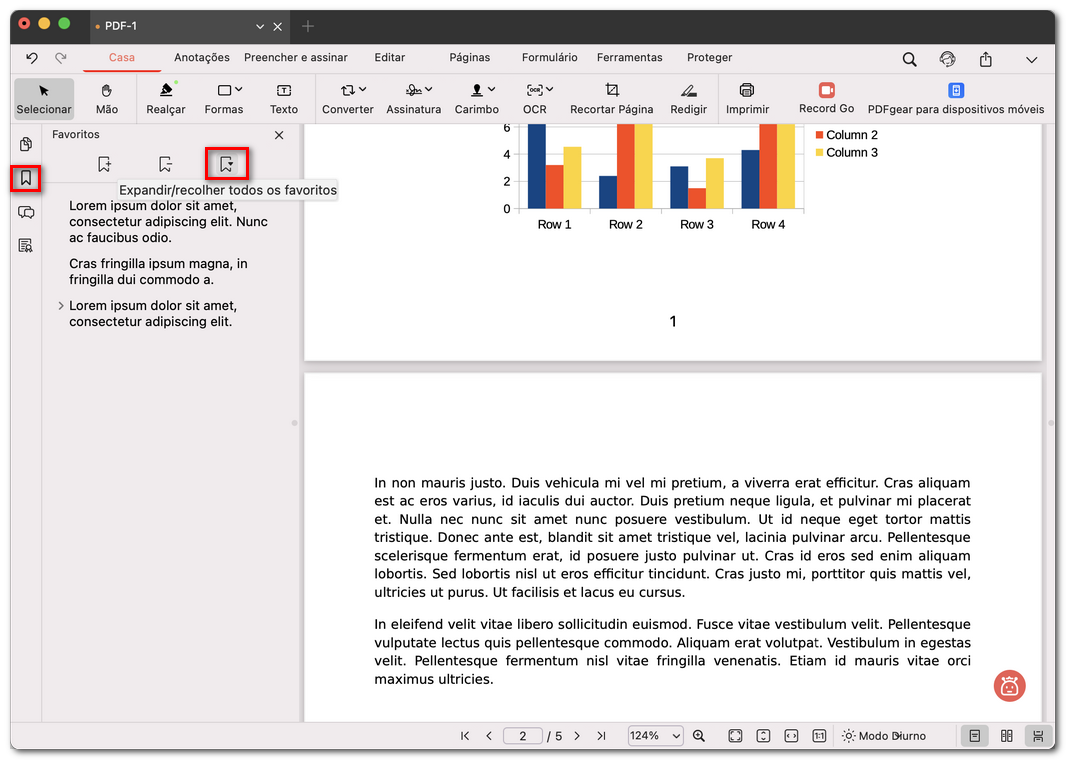Expand the 'Lorem ipsum dolor sit amet' bookmark
The image size is (1066, 760).
coord(61,306)
